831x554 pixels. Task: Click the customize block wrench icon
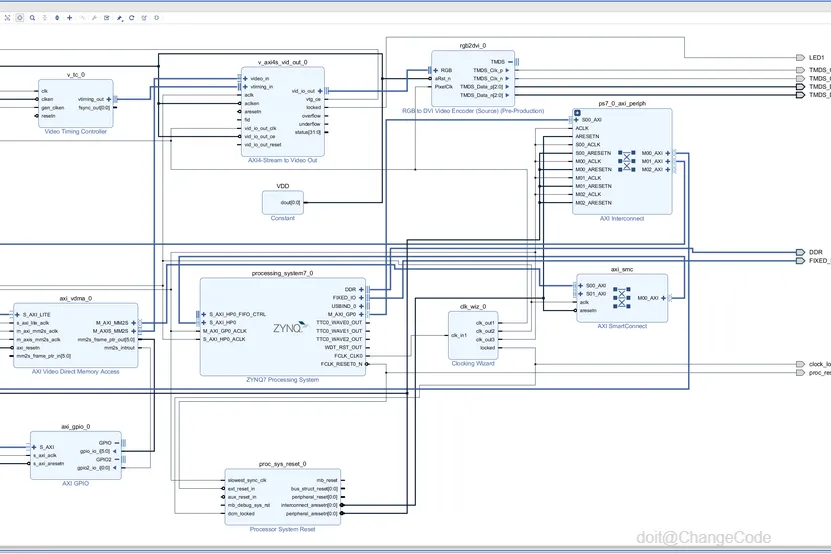point(94,17)
